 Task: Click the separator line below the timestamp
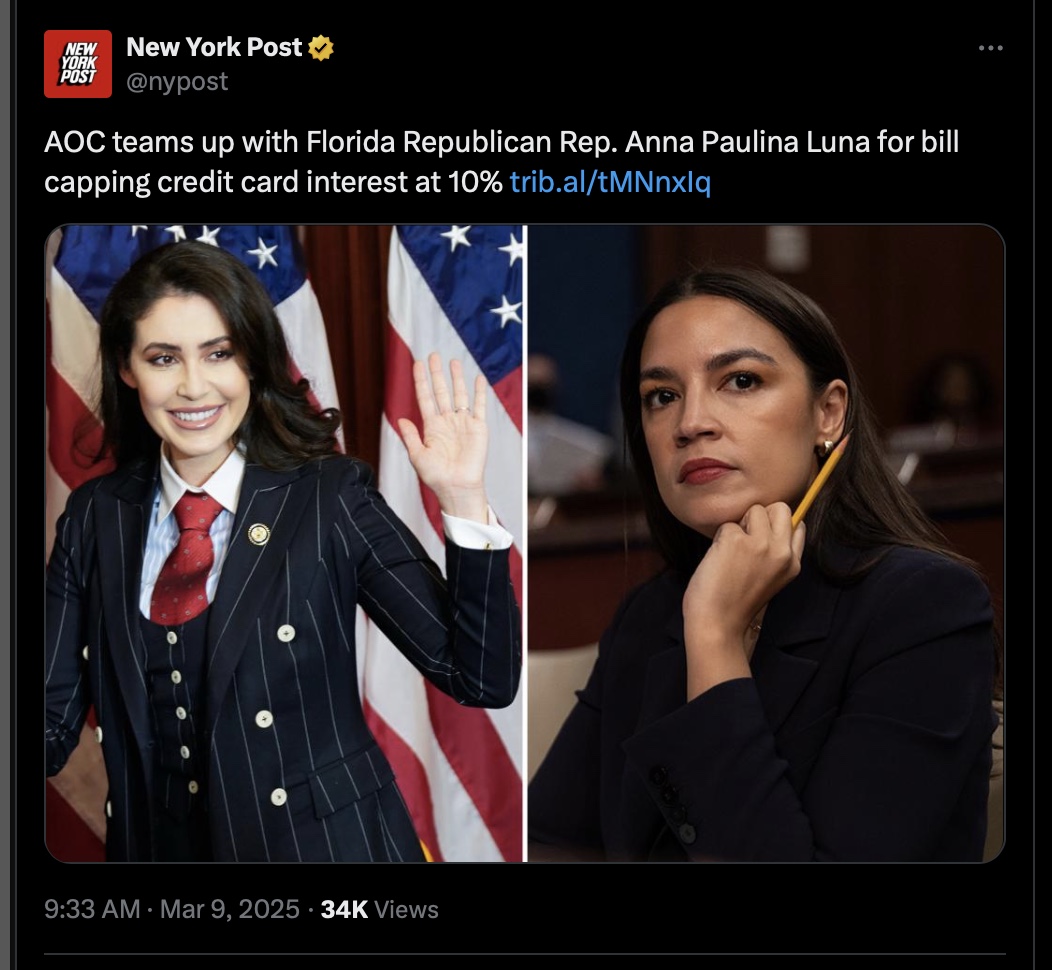tap(525, 953)
